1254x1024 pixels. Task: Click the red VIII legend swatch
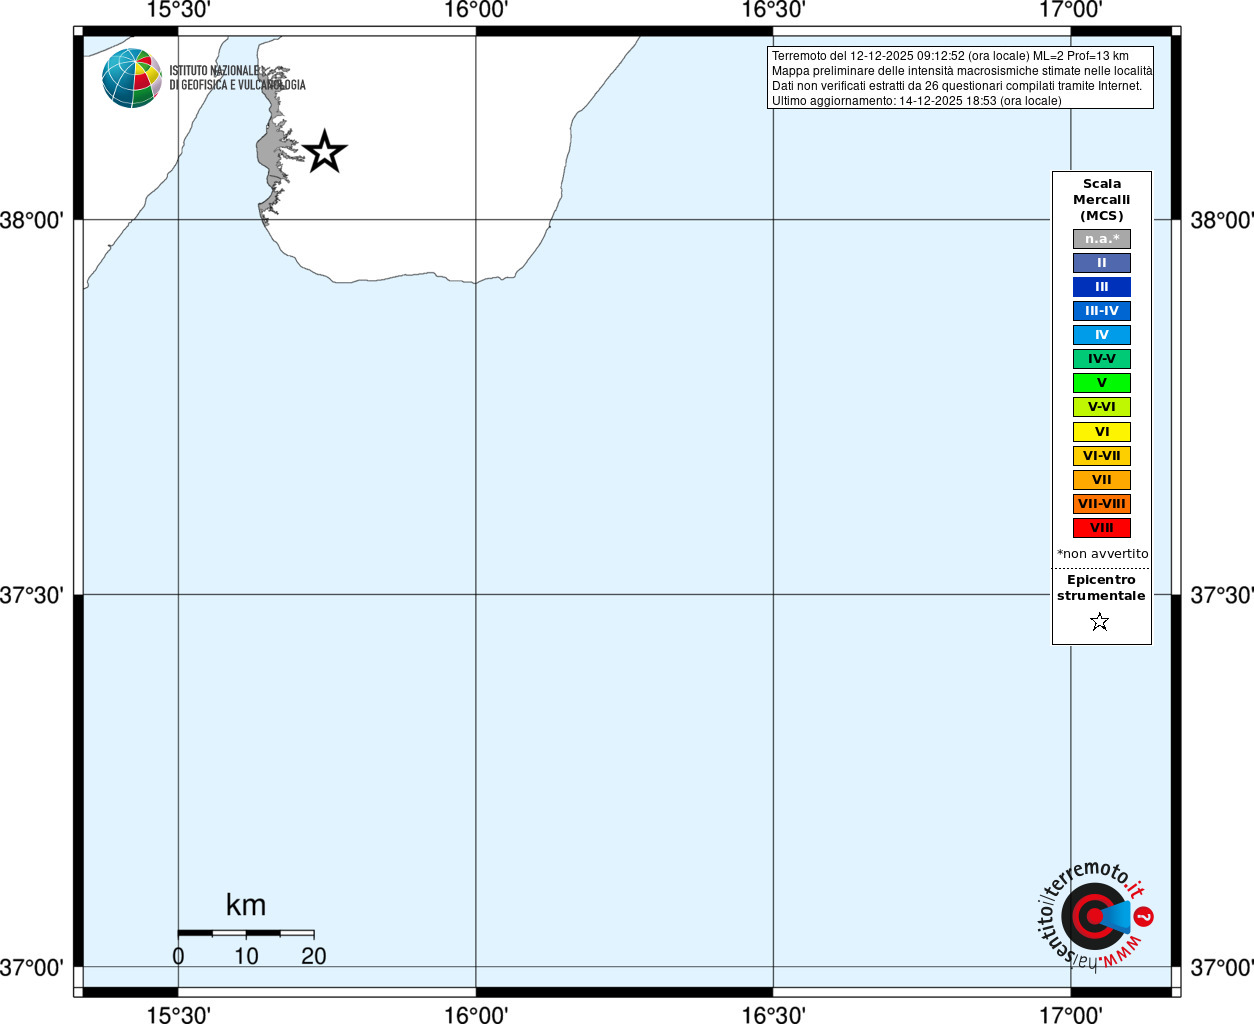(x=1102, y=528)
